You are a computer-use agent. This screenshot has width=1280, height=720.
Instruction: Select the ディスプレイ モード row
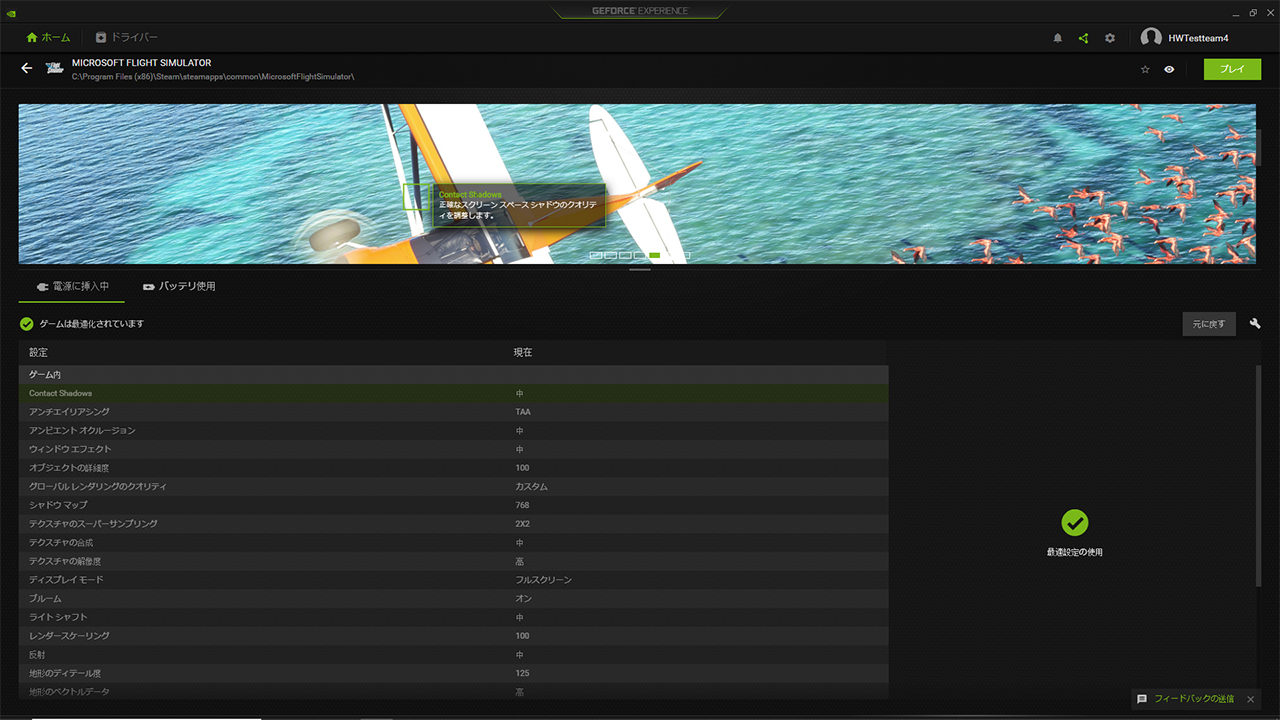click(453, 580)
